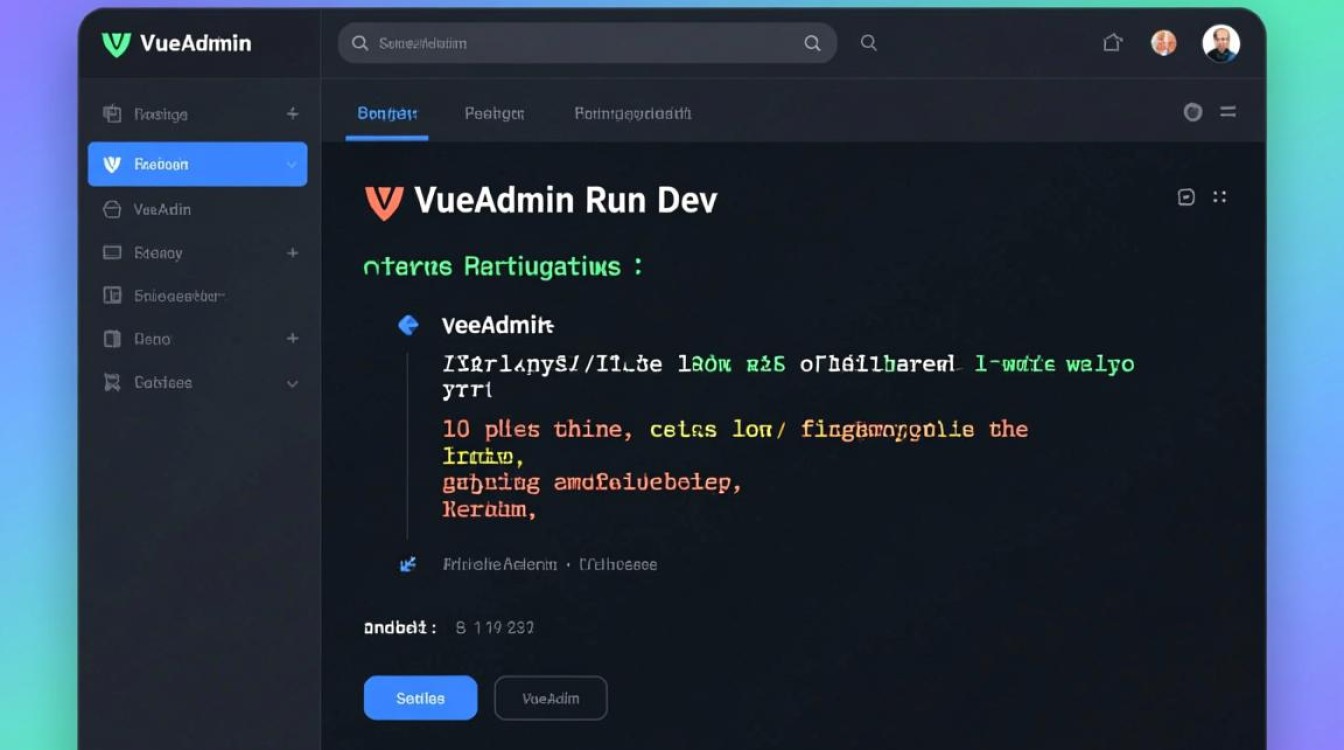This screenshot has width=1344, height=750.
Task: Click the orange console line starting with "10"
Action: [735, 430]
